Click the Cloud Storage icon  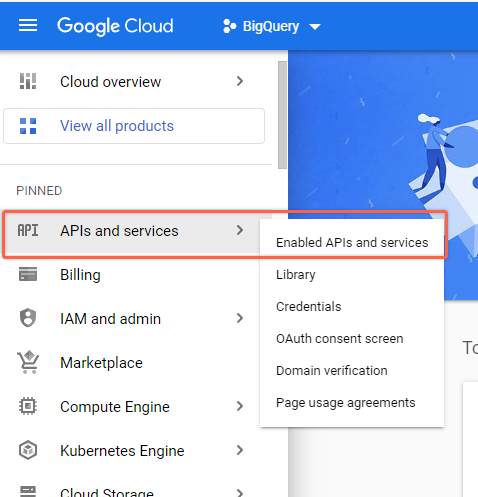(28, 491)
